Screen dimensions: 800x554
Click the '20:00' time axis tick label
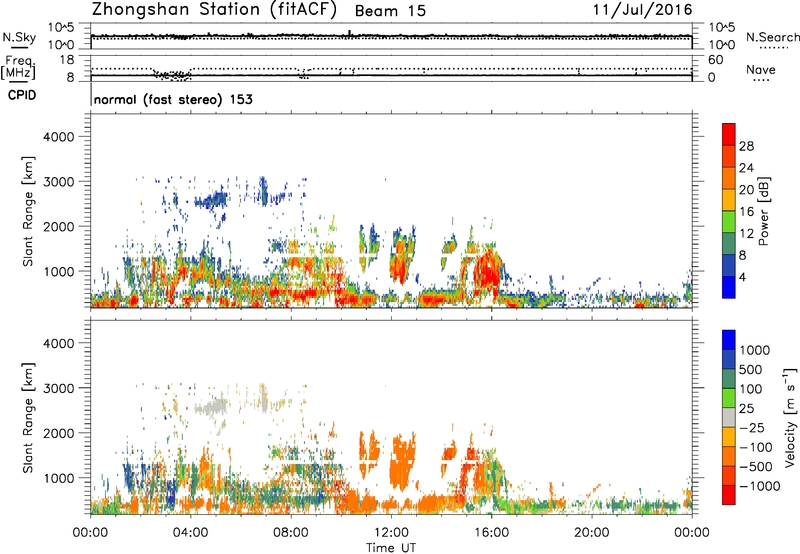(x=591, y=533)
